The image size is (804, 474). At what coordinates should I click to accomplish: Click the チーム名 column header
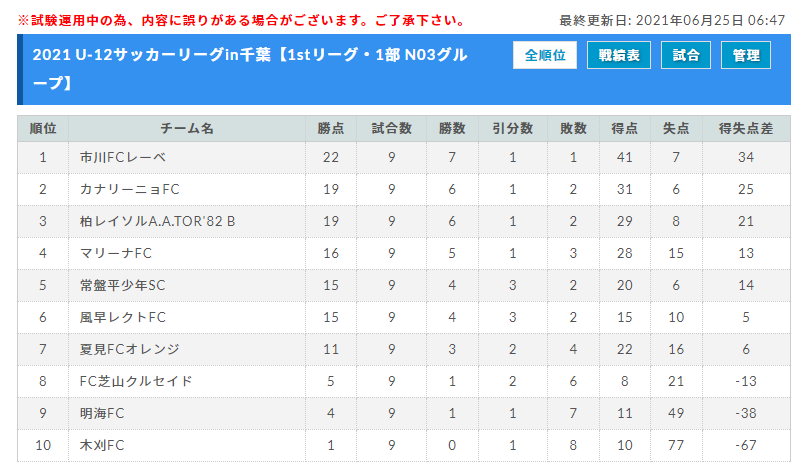coord(187,128)
